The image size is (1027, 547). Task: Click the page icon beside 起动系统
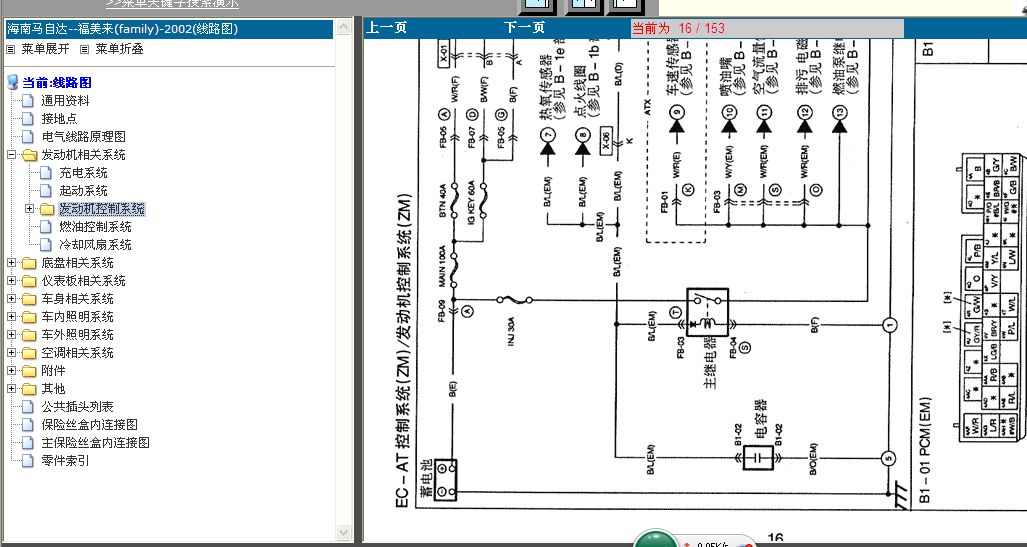coord(46,191)
